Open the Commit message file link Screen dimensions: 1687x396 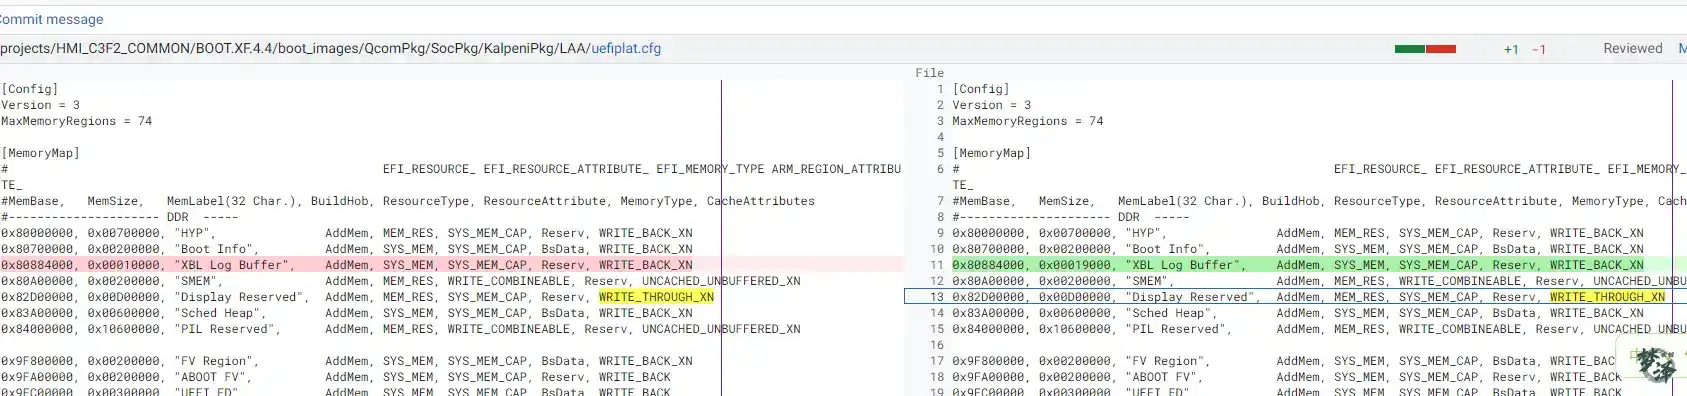pos(51,19)
